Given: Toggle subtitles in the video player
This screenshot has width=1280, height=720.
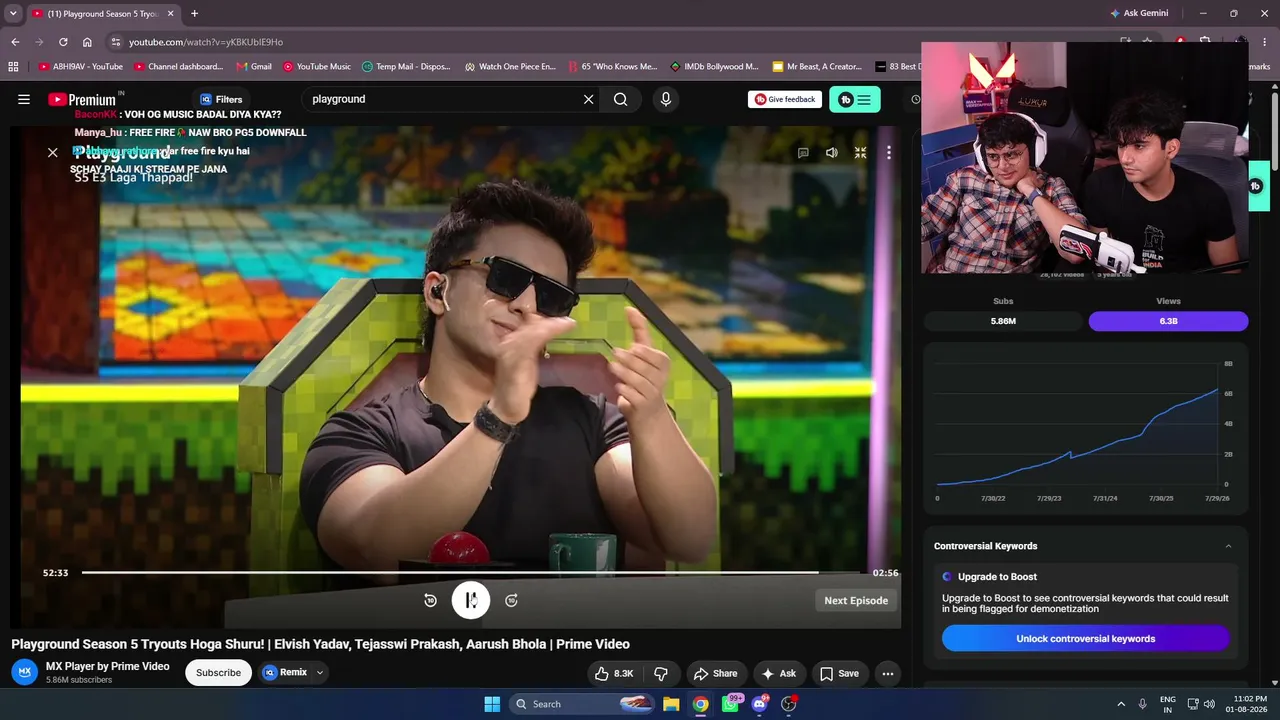Looking at the screenshot, I should (803, 153).
